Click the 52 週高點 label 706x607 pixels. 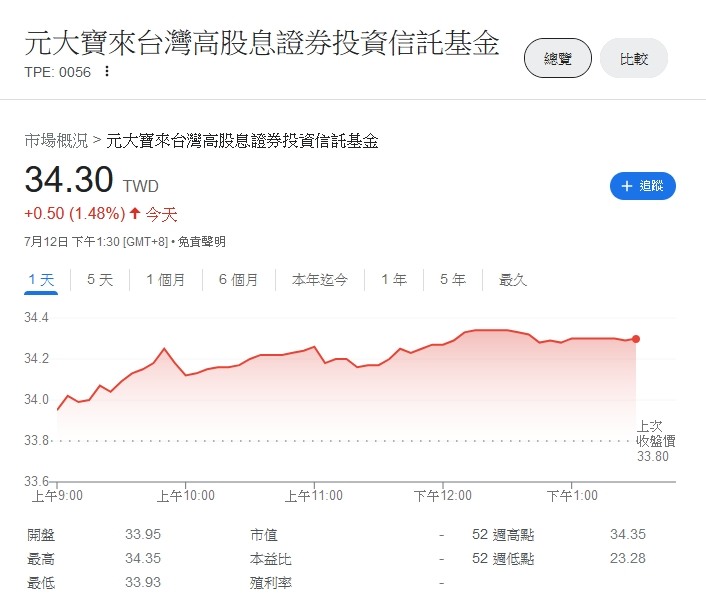(x=503, y=535)
